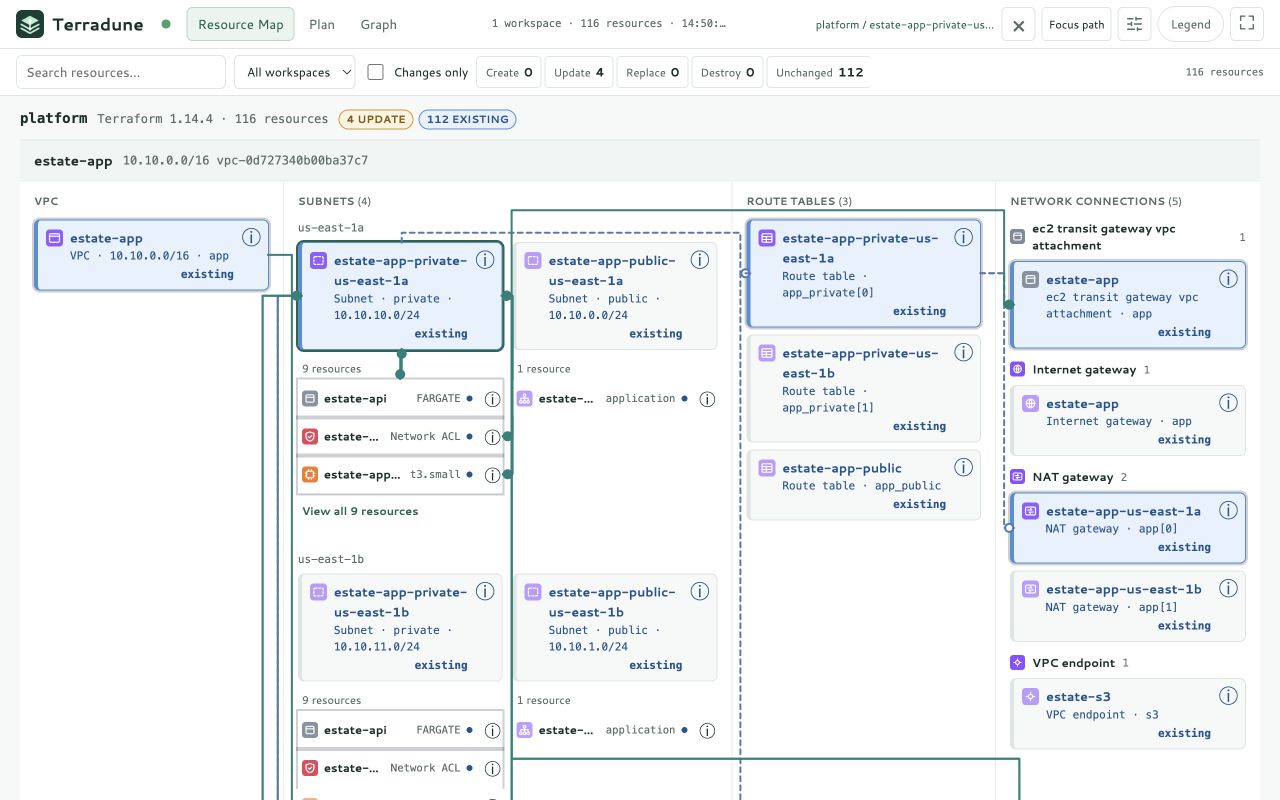Image resolution: width=1280 pixels, height=800 pixels.
Task: Open the Legend button
Action: (x=1190, y=24)
